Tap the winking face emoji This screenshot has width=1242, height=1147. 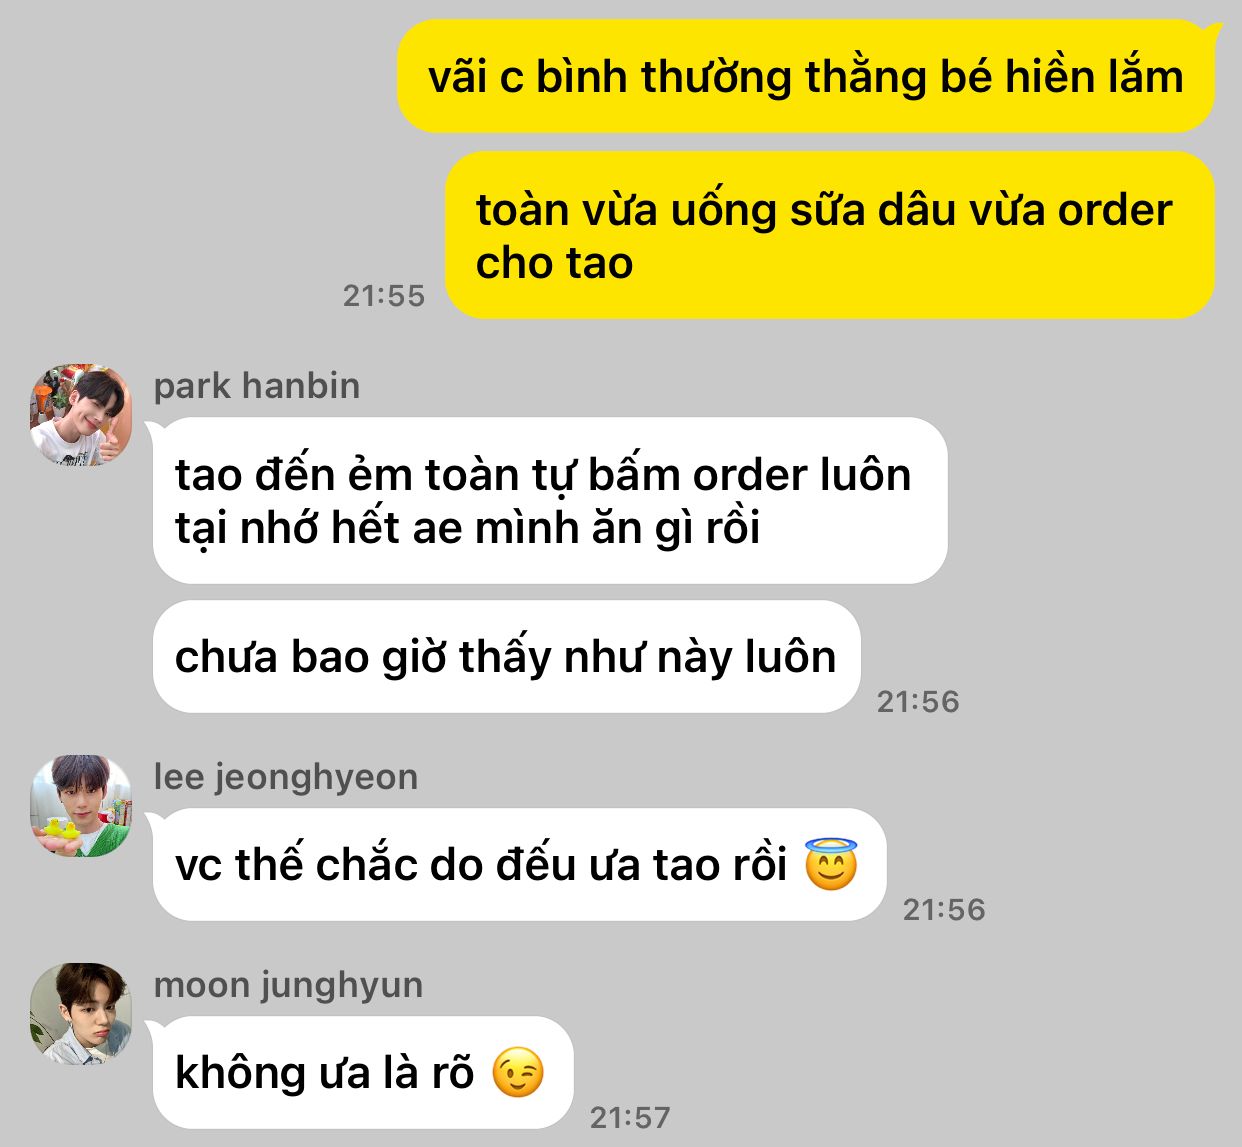[518, 1073]
